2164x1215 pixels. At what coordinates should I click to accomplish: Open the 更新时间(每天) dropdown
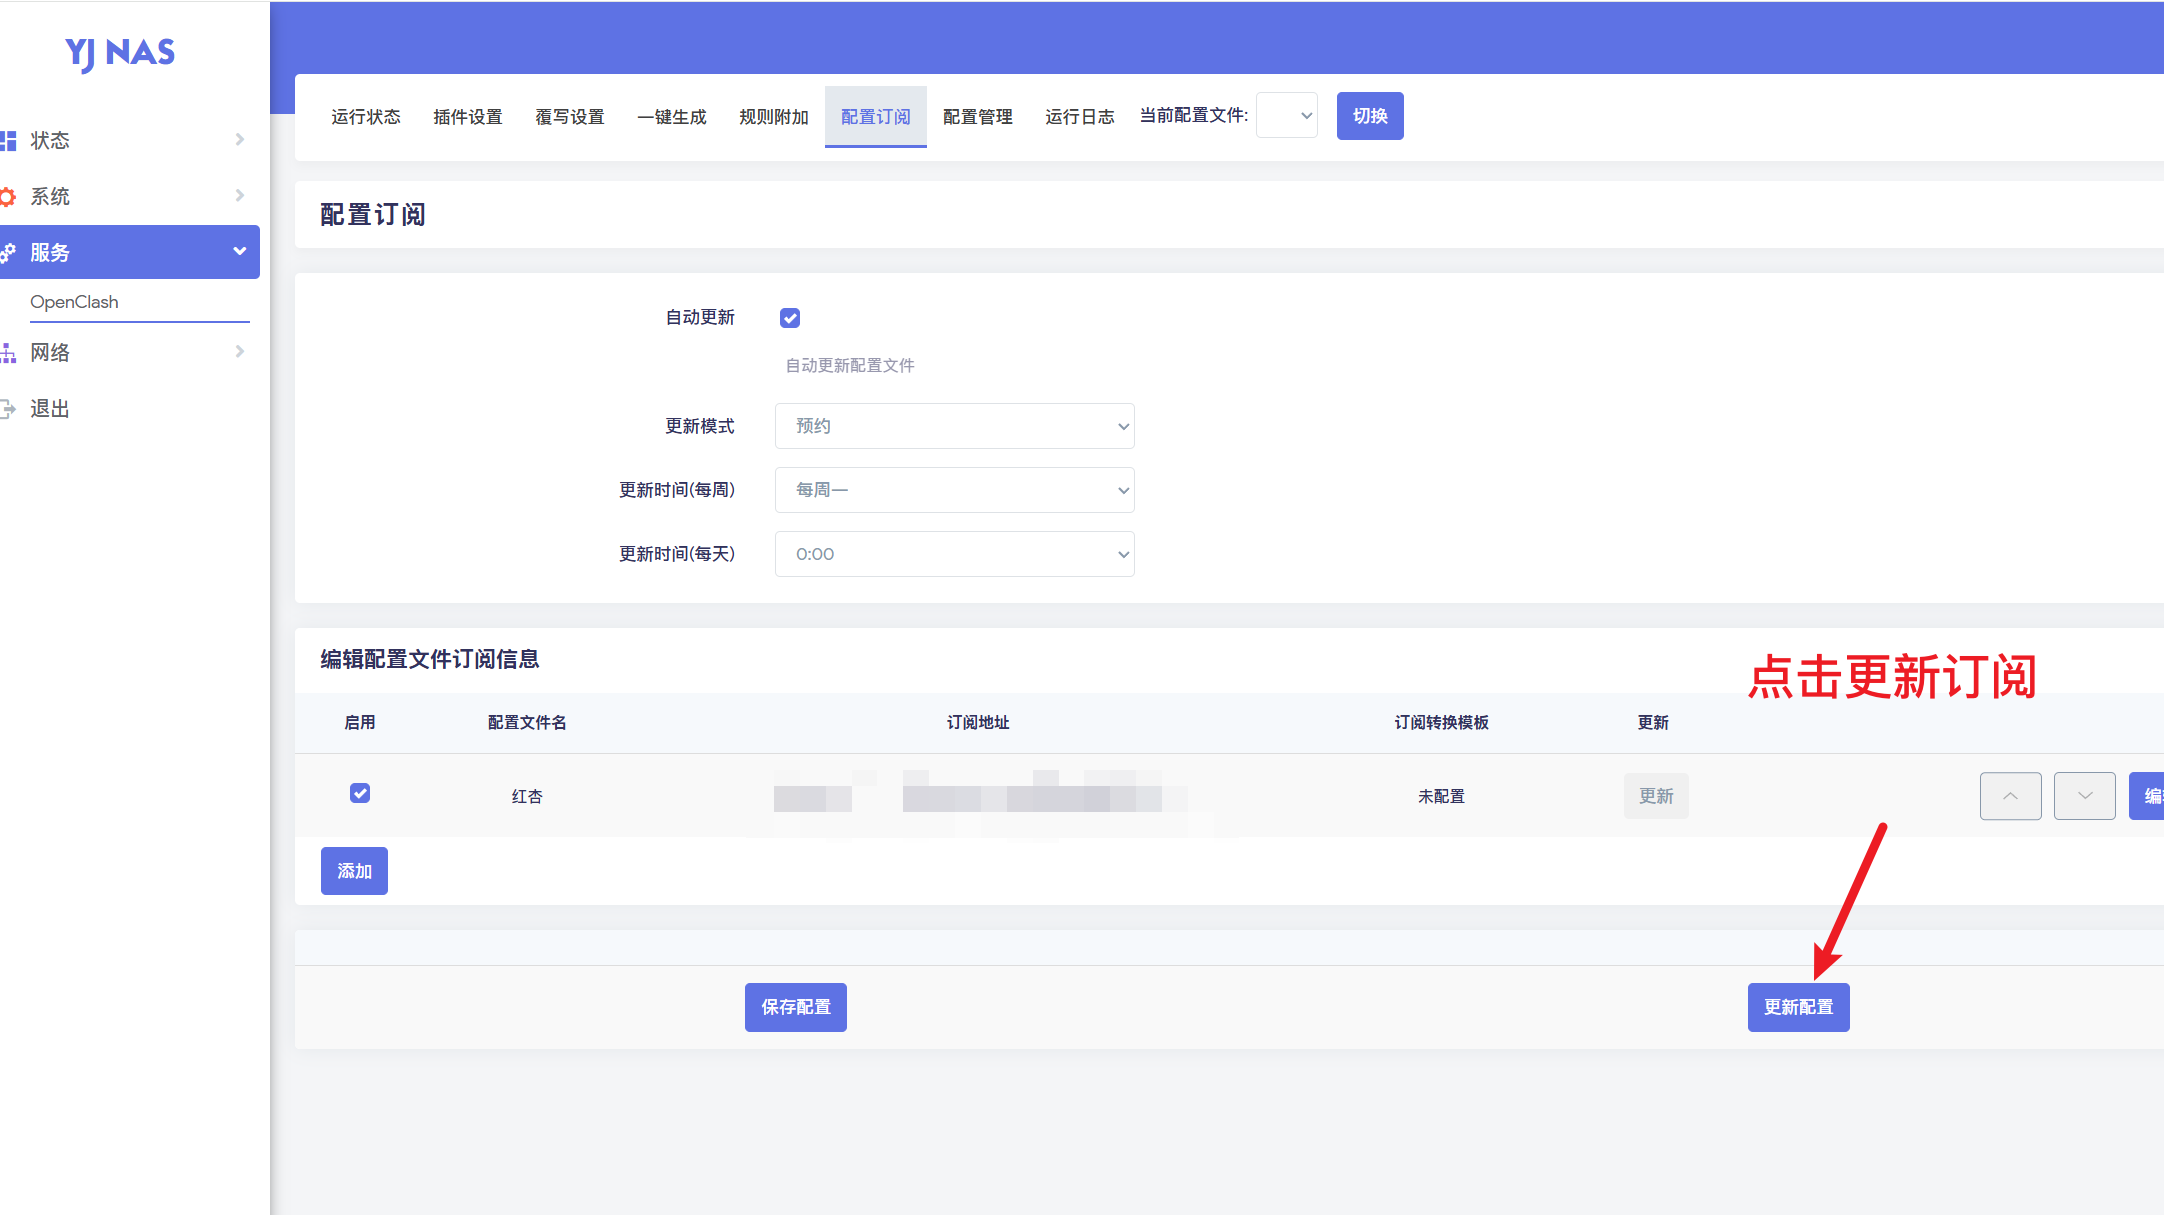[x=954, y=554]
